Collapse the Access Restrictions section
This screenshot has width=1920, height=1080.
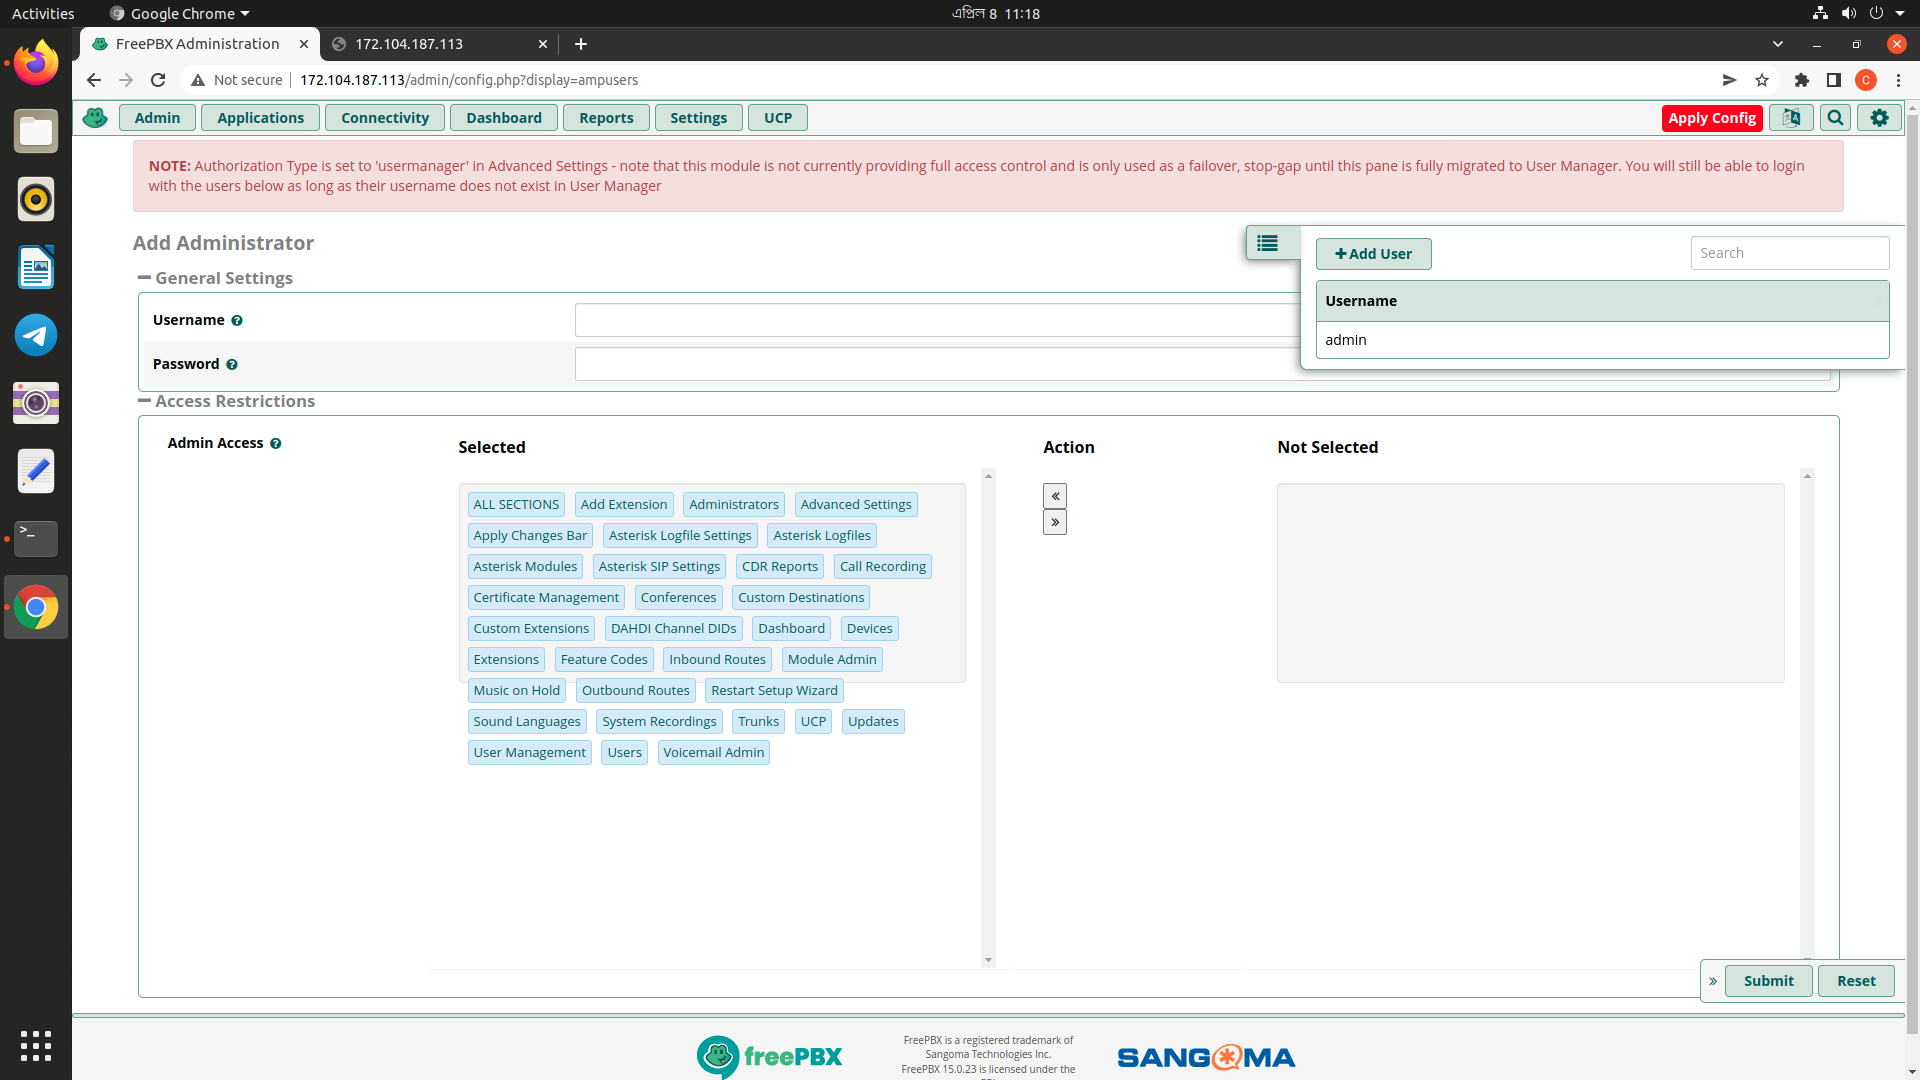click(x=145, y=401)
